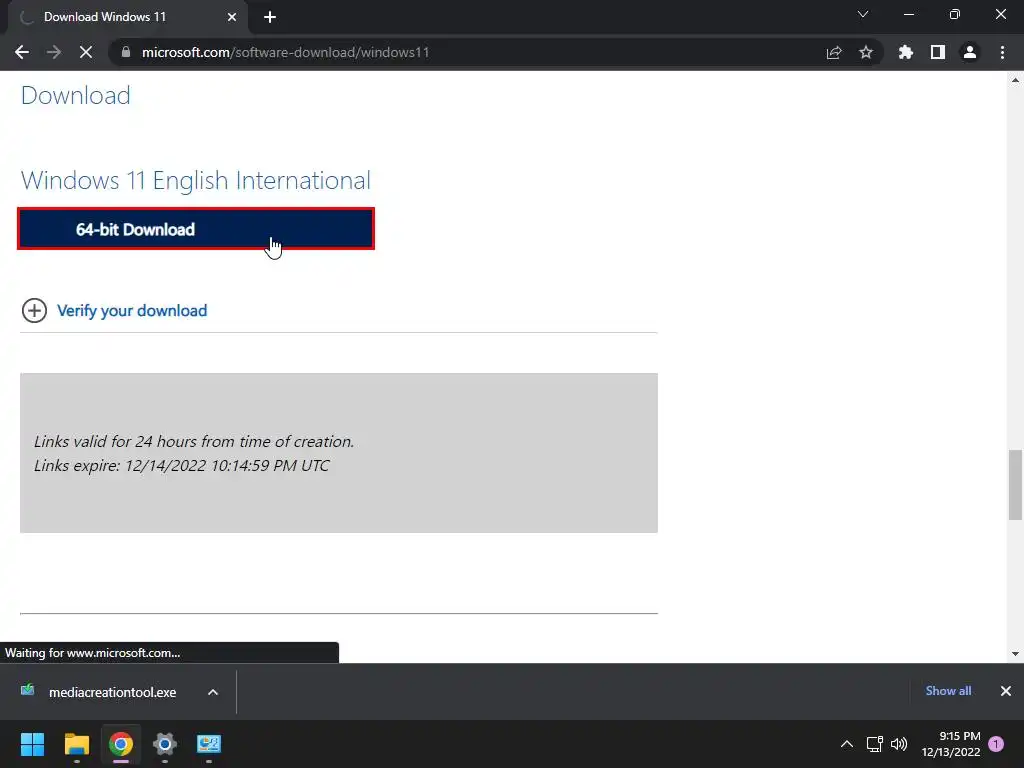Click the Download heading text
The height and width of the screenshot is (768, 1024).
(x=76, y=95)
